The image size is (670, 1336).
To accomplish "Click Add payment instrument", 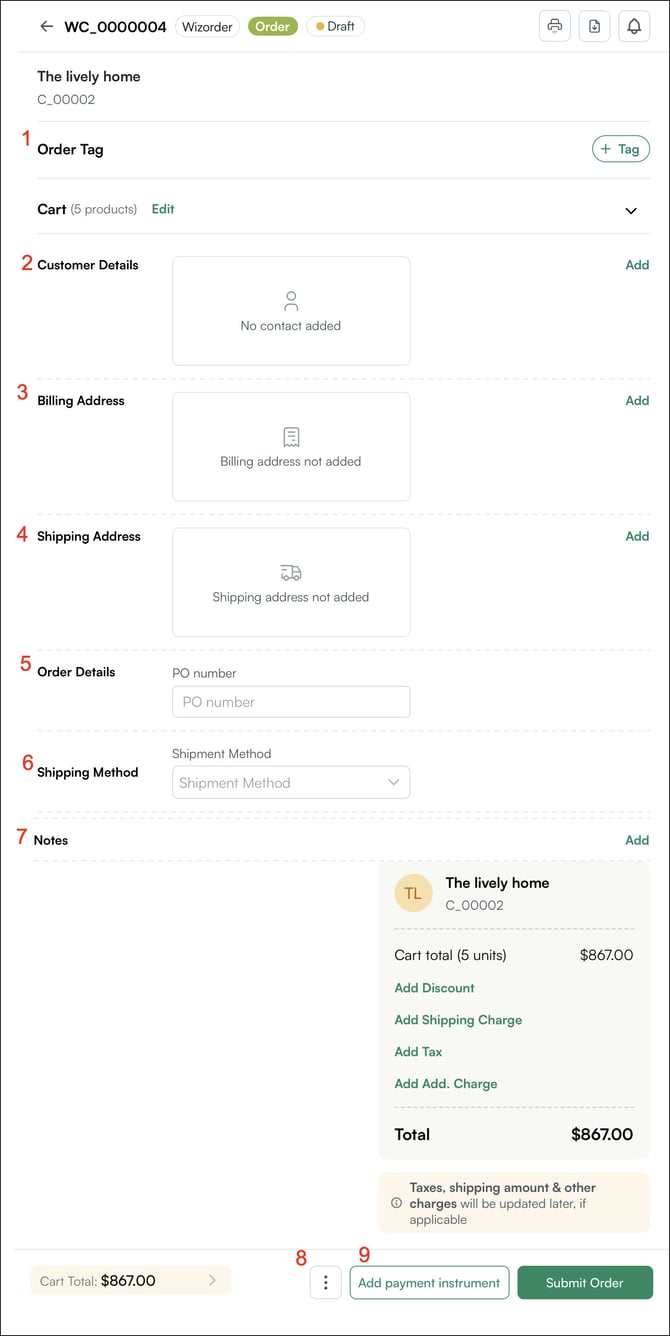I will [429, 1281].
